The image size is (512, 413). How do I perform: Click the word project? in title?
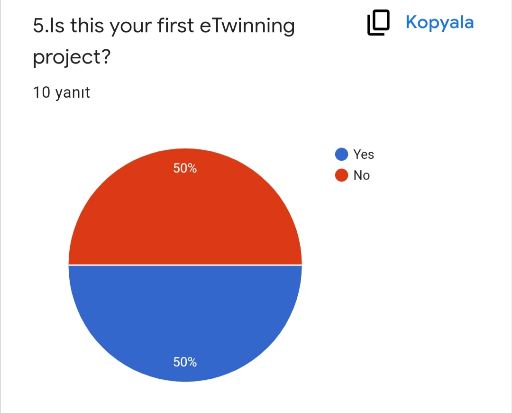pyautogui.click(x=72, y=57)
